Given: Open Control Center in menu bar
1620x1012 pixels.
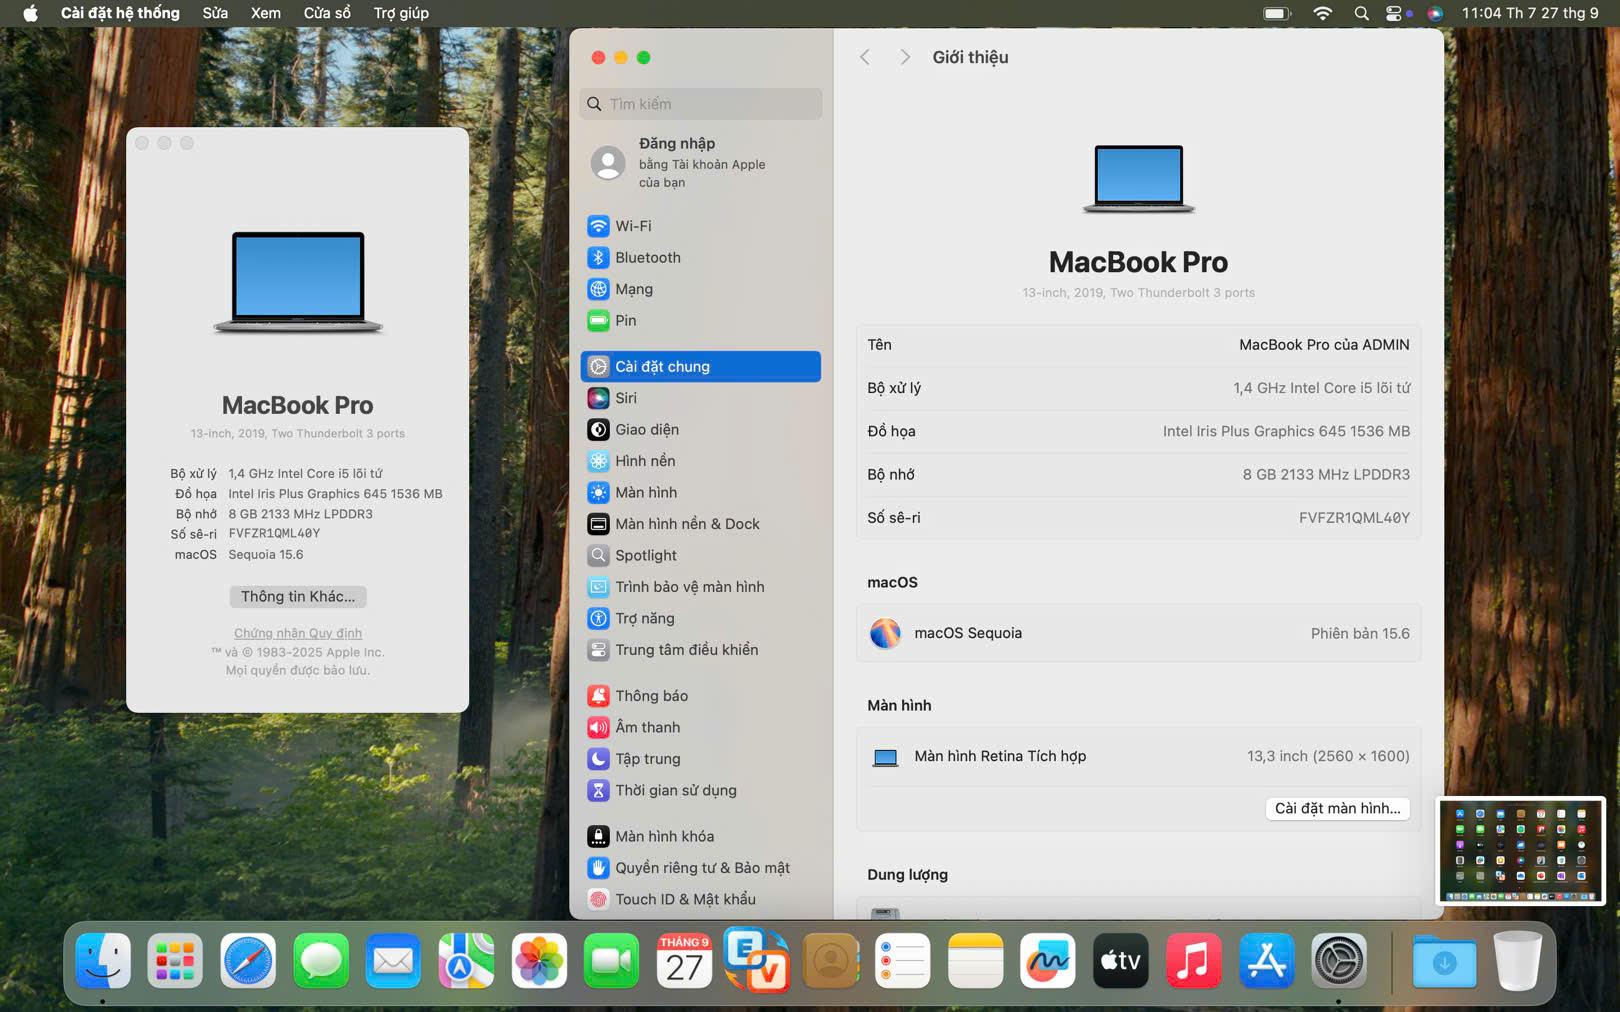Looking at the screenshot, I should (1393, 13).
